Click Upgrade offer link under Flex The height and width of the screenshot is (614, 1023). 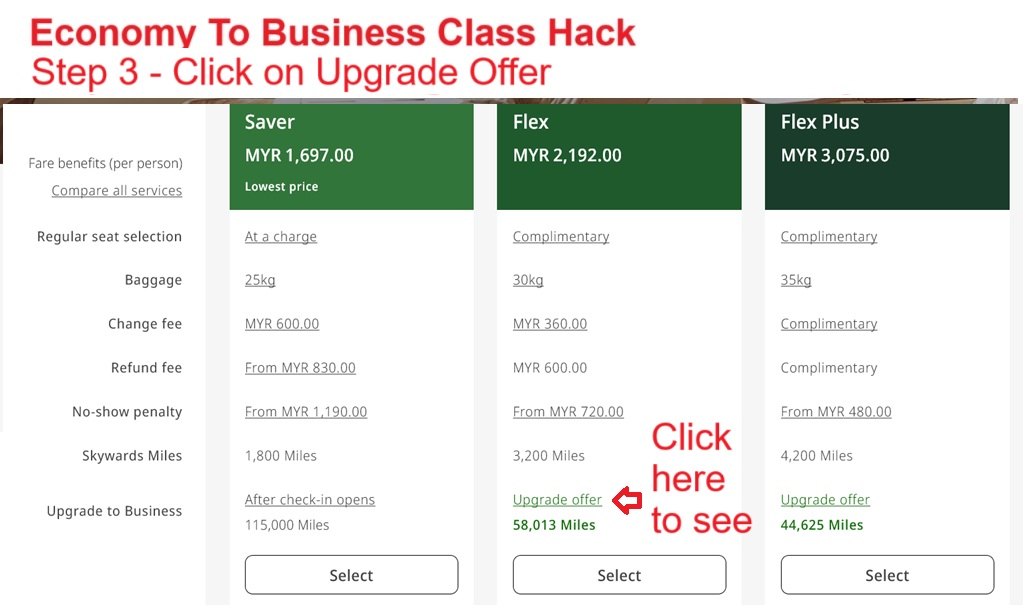(x=557, y=500)
